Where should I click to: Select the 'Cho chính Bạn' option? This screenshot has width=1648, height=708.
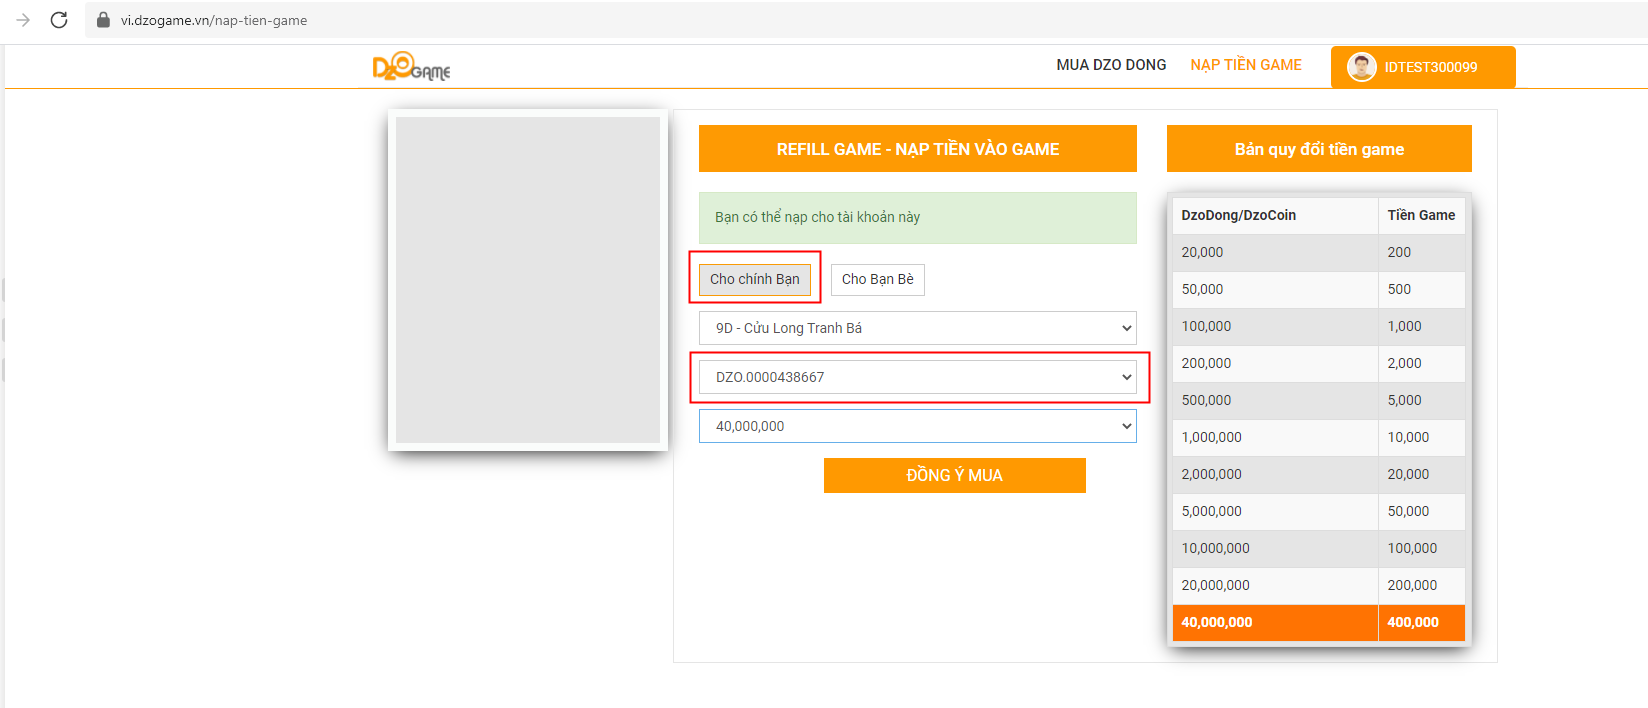pyautogui.click(x=754, y=279)
